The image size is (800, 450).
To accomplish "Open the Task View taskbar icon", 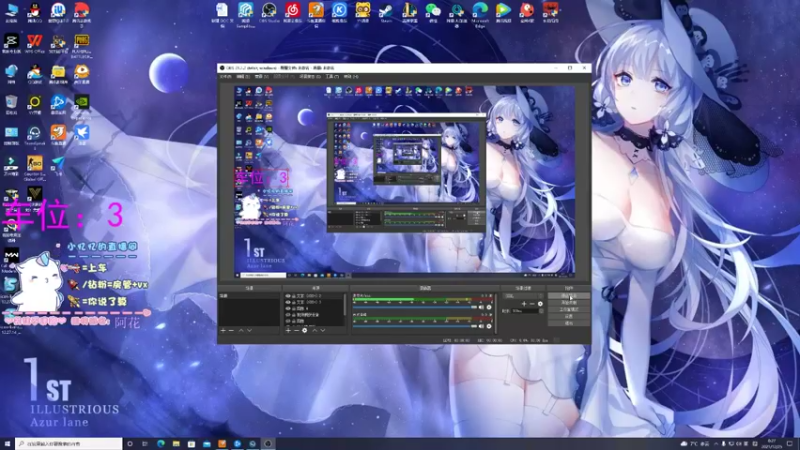I will (145, 444).
